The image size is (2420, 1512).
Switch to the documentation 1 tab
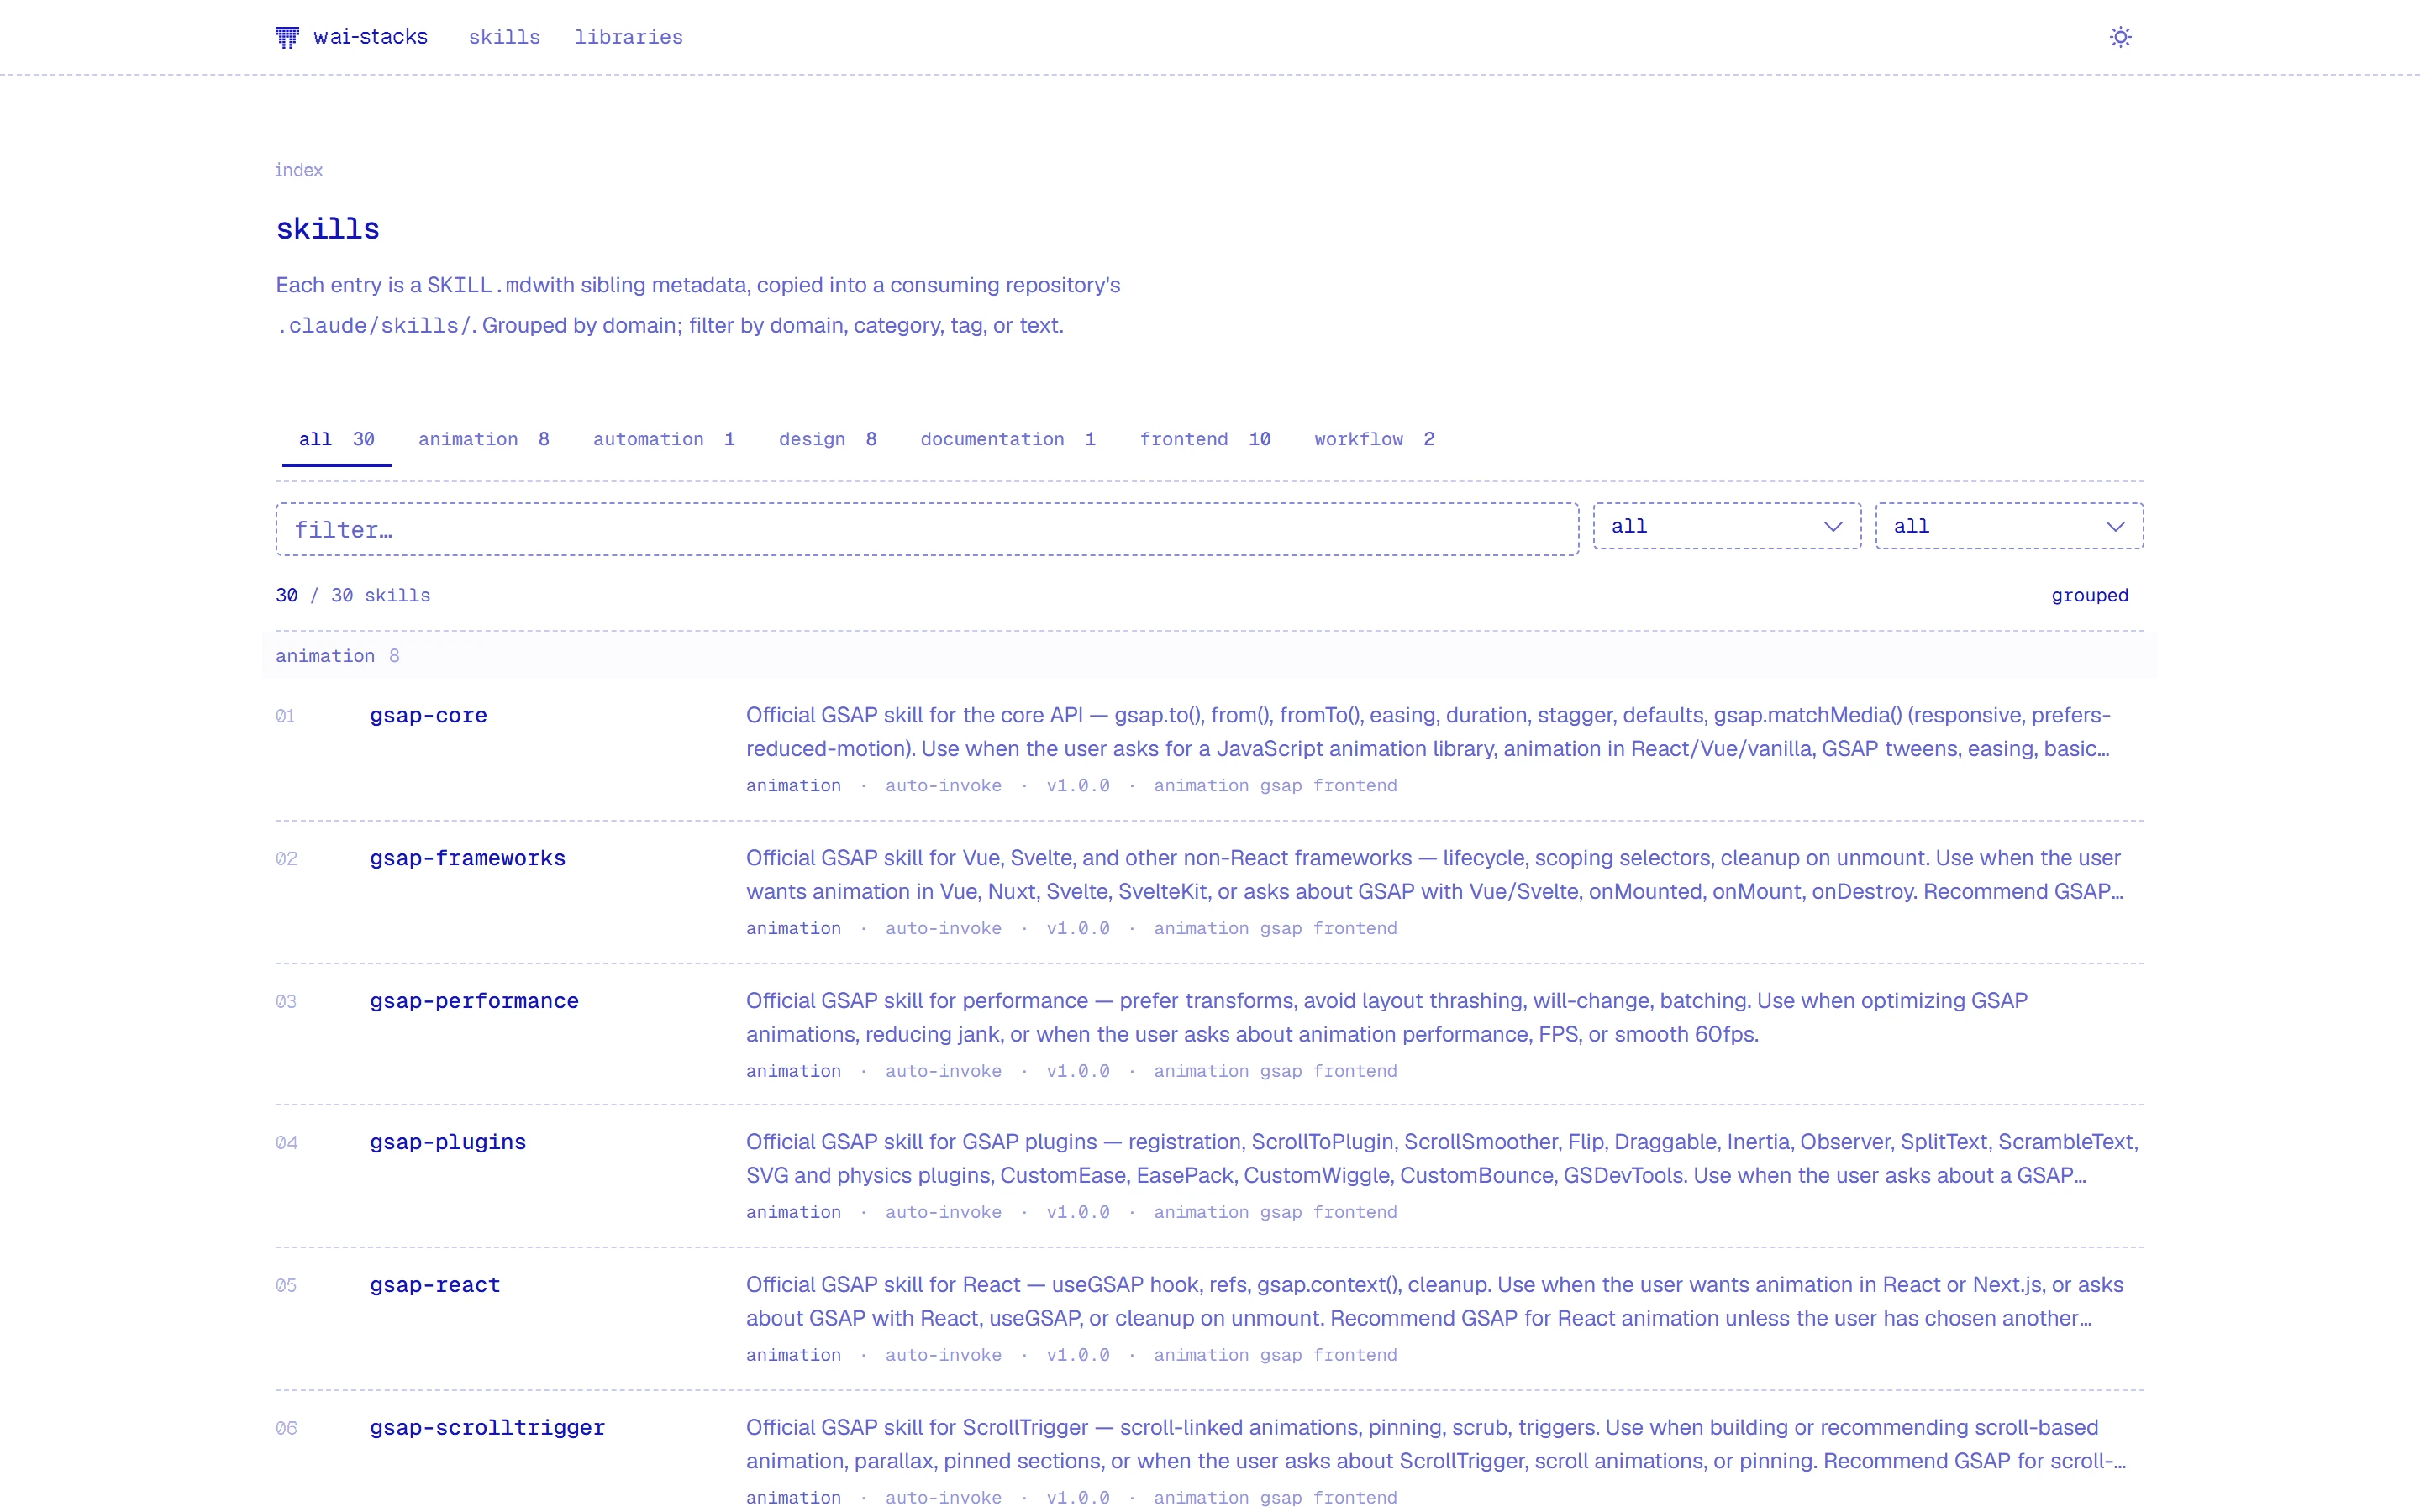tap(1007, 439)
